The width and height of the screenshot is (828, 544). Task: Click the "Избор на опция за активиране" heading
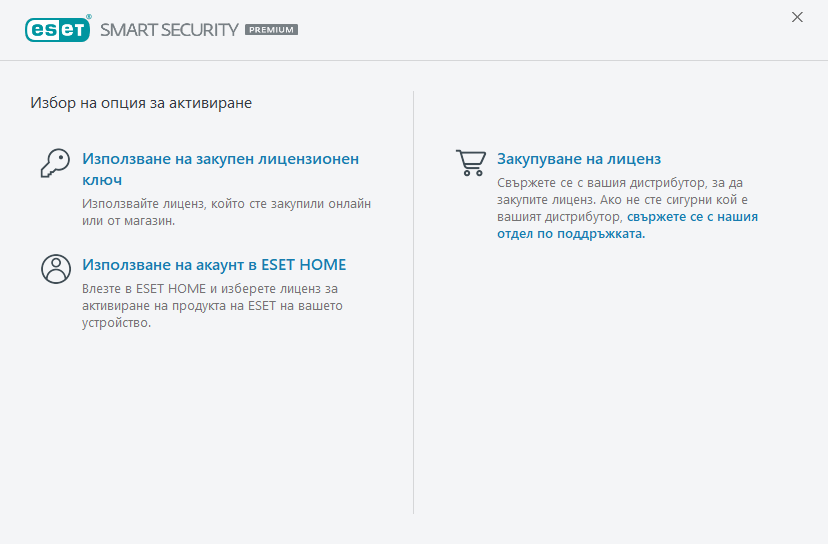click(x=140, y=102)
